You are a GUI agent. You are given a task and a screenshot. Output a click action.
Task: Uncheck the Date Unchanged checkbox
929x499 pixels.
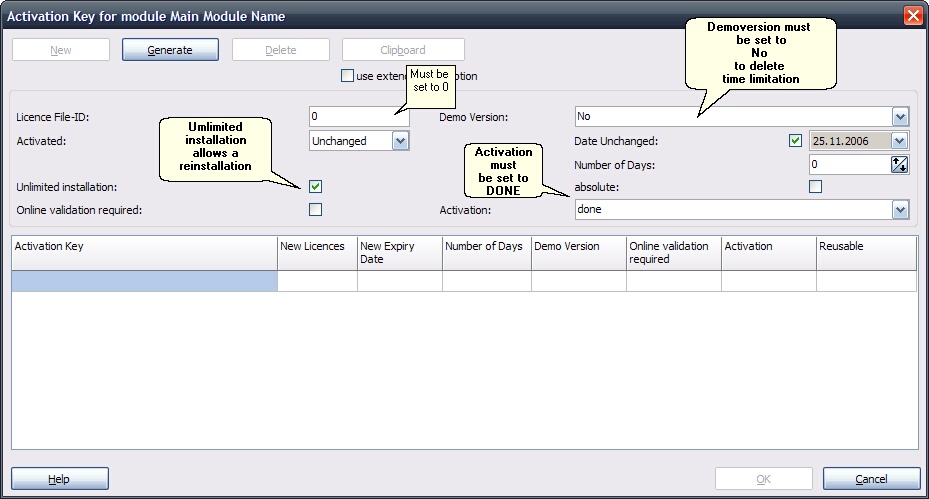[796, 141]
